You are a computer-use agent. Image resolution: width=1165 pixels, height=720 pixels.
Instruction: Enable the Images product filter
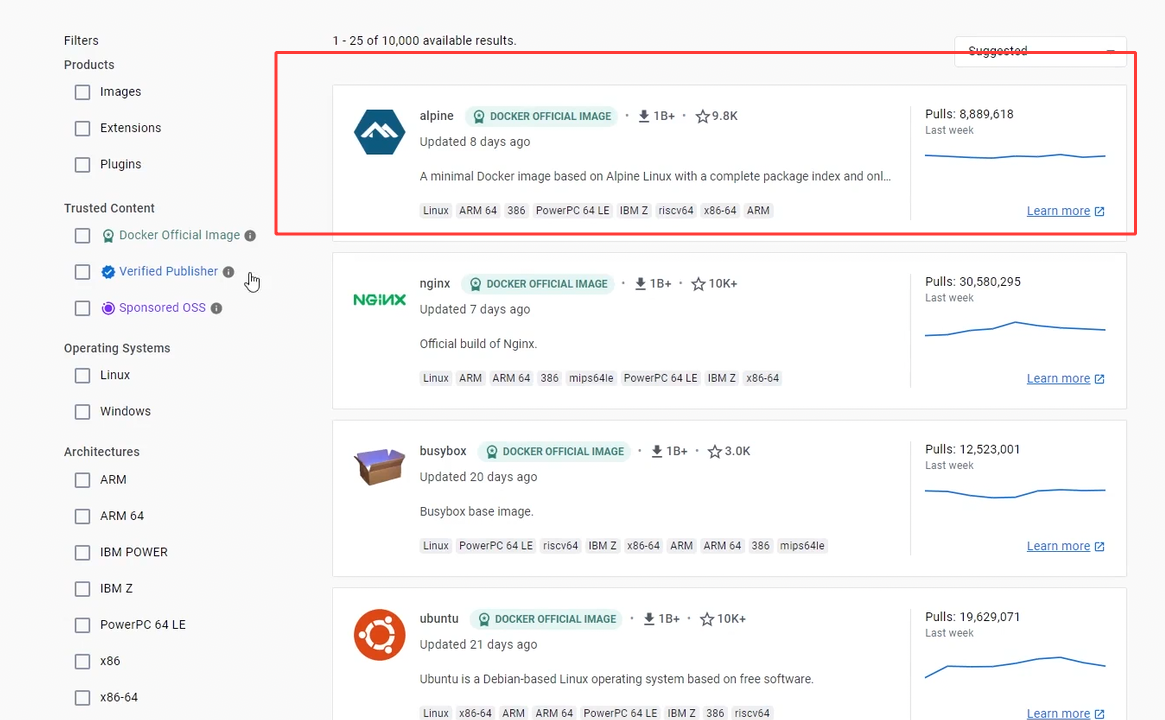[82, 92]
